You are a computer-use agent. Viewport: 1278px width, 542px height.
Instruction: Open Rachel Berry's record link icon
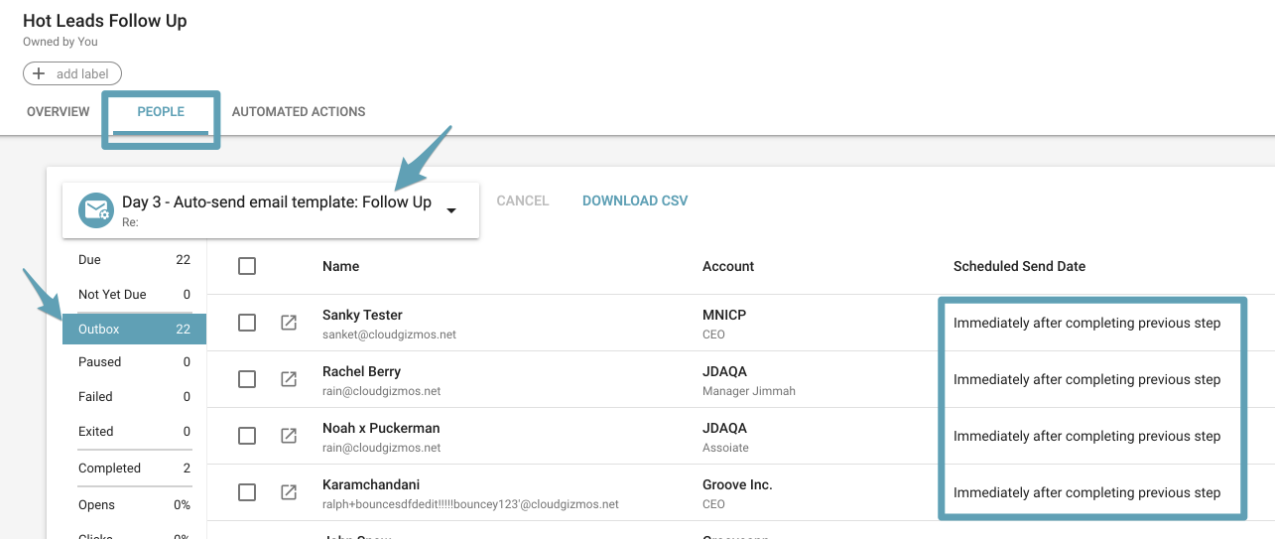pyautogui.click(x=288, y=379)
